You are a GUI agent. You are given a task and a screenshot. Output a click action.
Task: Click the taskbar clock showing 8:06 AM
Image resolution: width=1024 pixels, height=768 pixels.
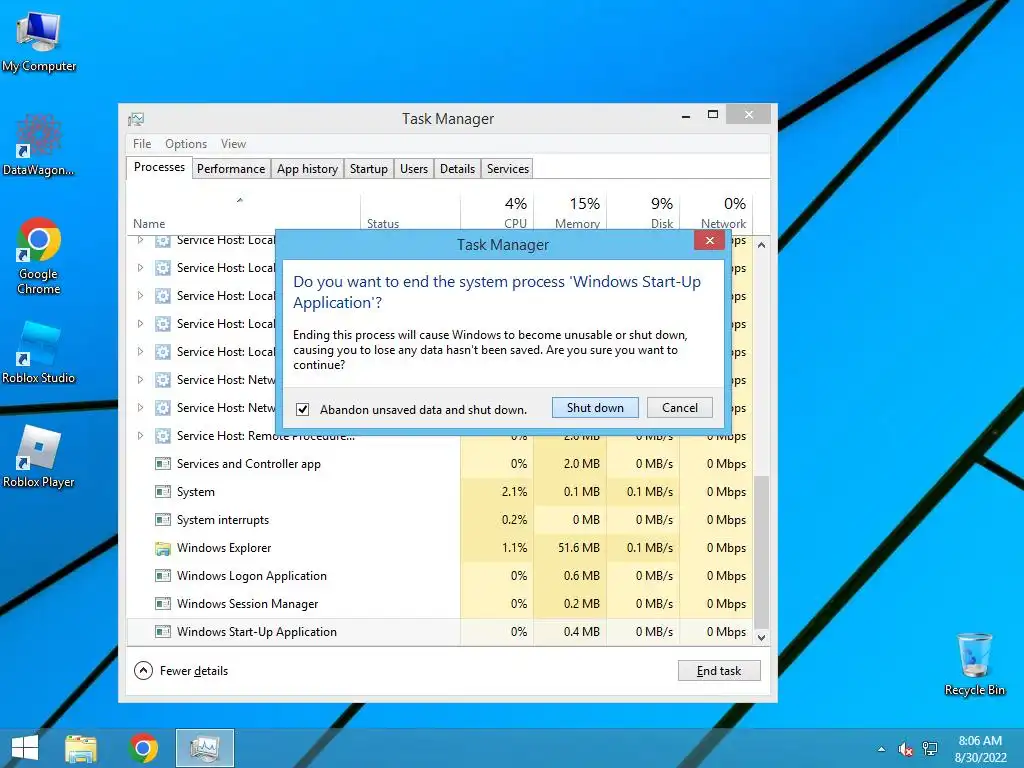click(980, 749)
